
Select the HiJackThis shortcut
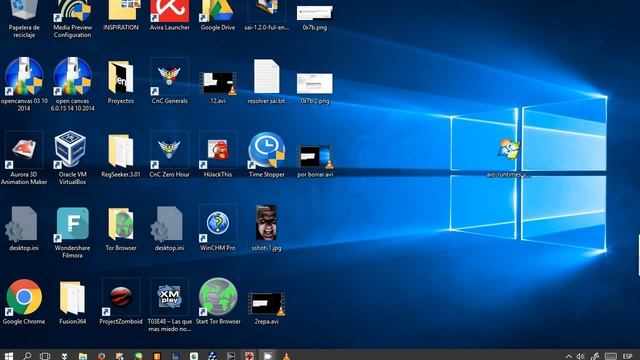click(218, 155)
